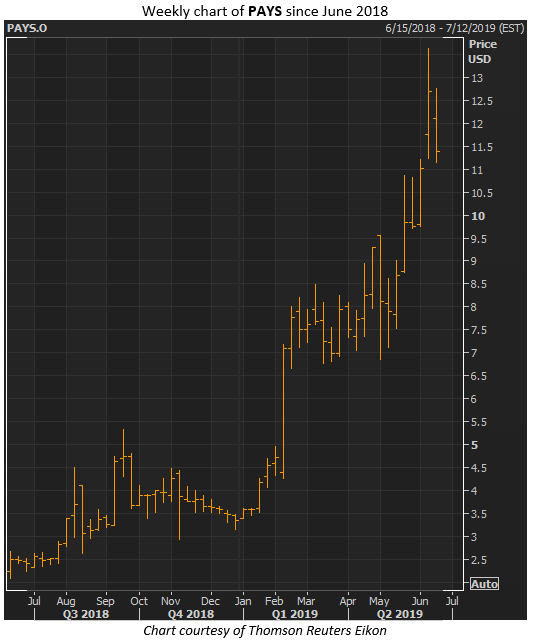Click the Dec month label
Image resolution: width=534 pixels, height=643 pixels.
[x=210, y=601]
